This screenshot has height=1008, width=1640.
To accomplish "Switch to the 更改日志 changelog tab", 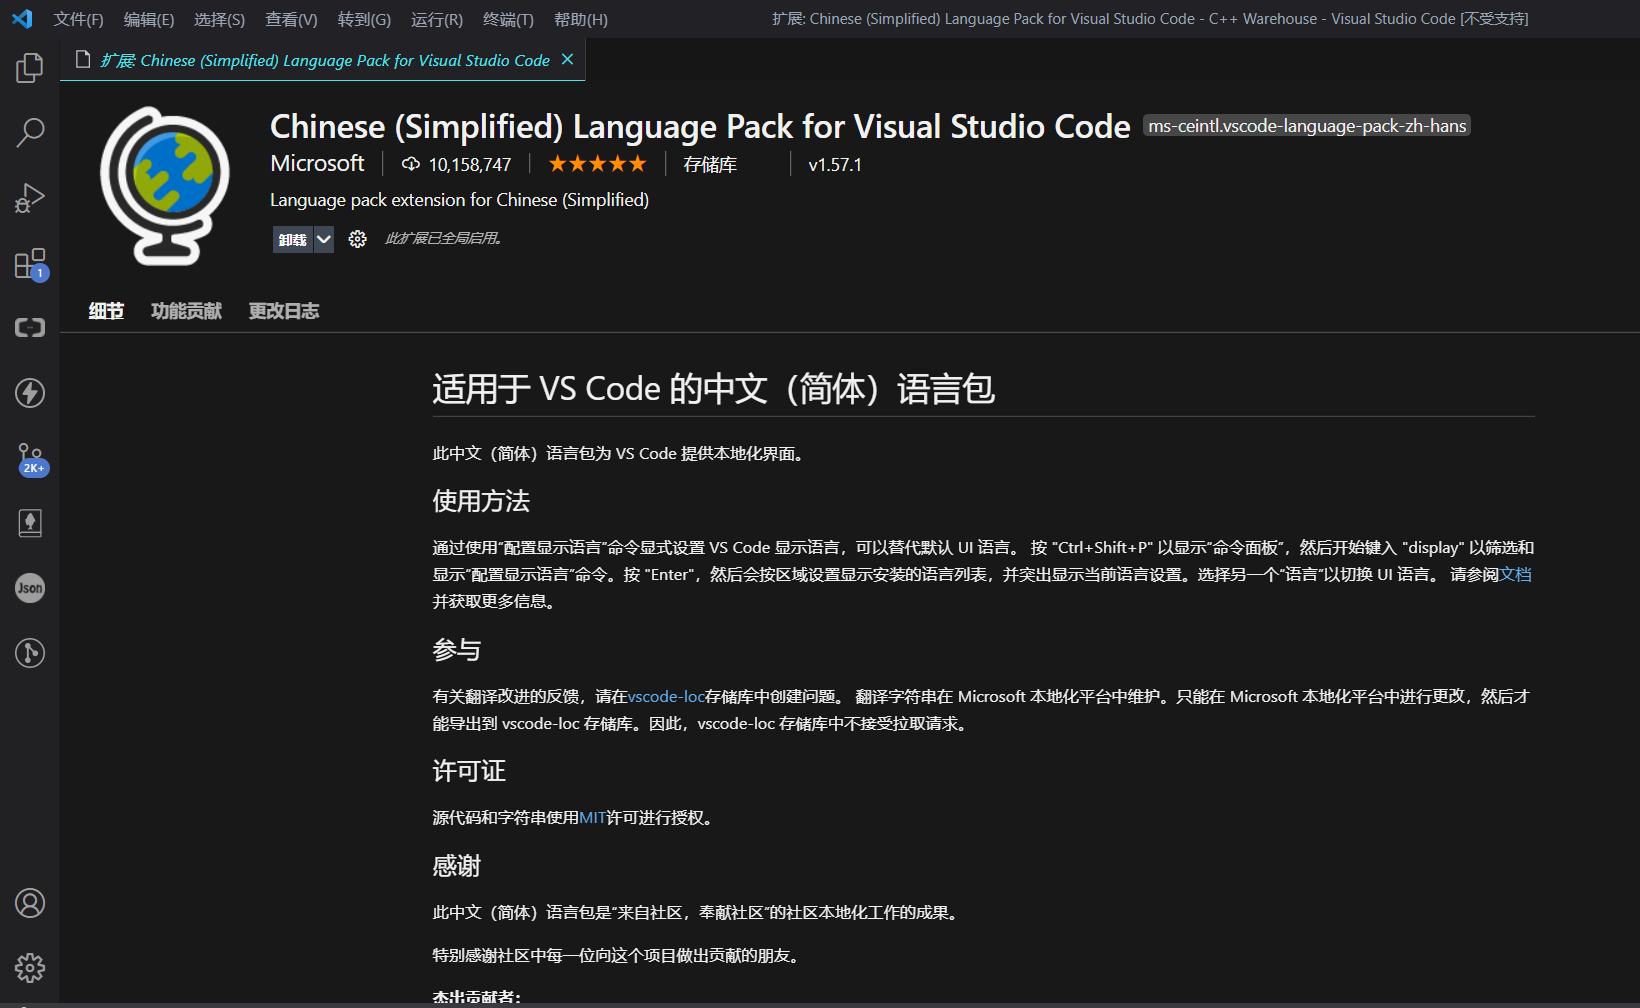I will pyautogui.click(x=284, y=311).
